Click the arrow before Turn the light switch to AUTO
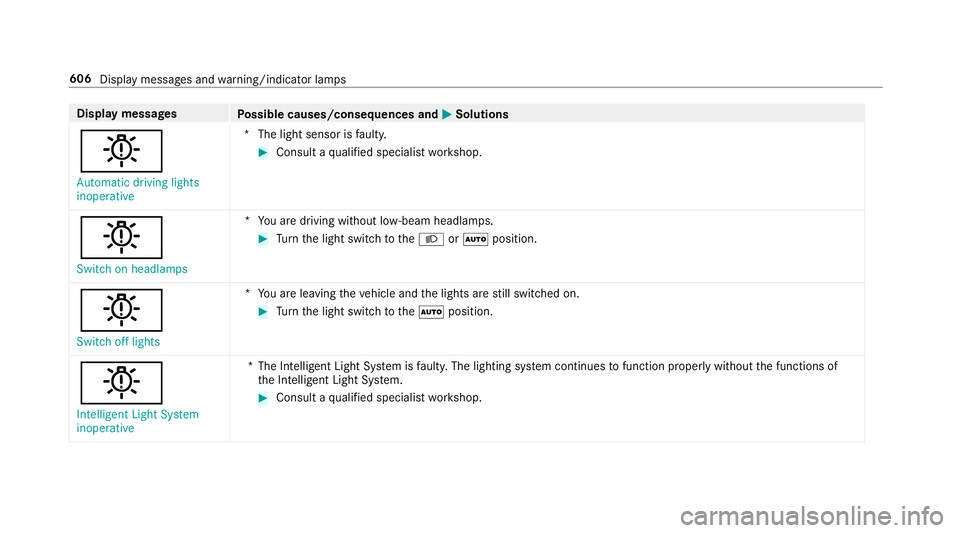The image size is (960, 533). pyautogui.click(x=263, y=312)
